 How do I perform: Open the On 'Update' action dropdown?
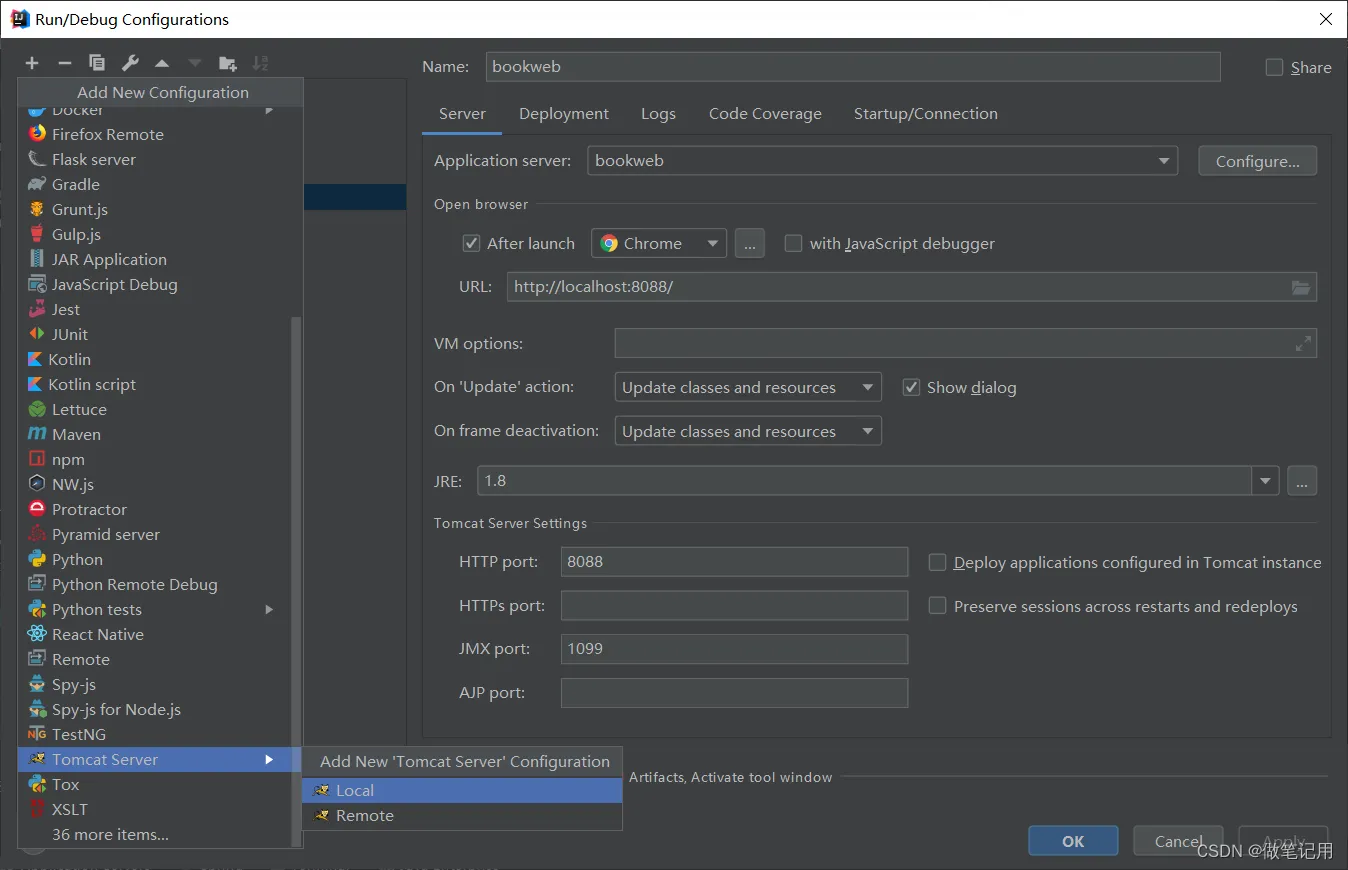click(x=748, y=387)
